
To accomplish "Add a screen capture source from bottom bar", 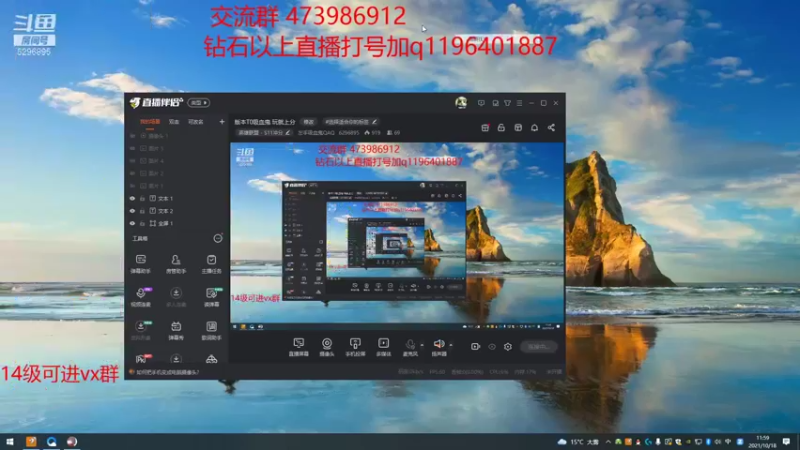I will pyautogui.click(x=298, y=347).
